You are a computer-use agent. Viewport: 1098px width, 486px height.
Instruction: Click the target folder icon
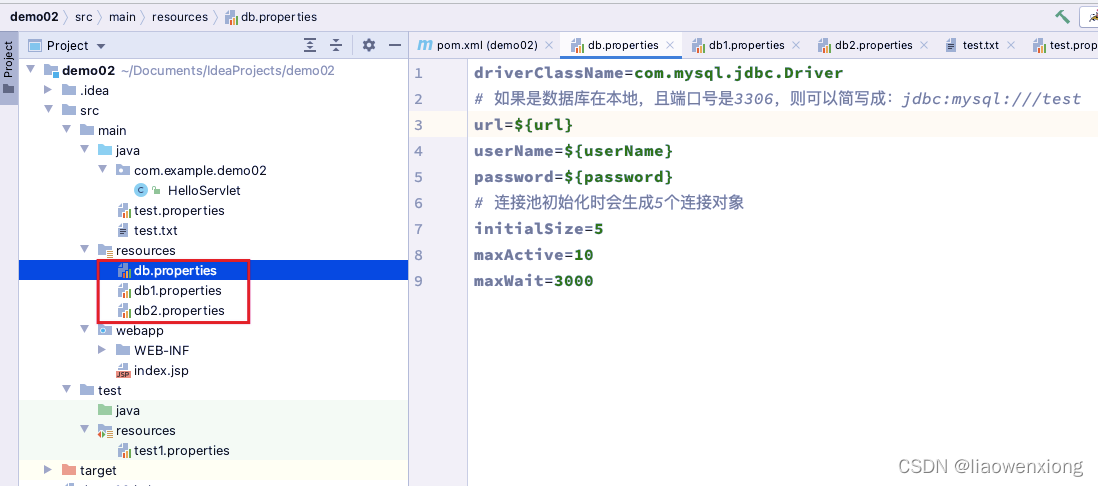click(x=69, y=470)
